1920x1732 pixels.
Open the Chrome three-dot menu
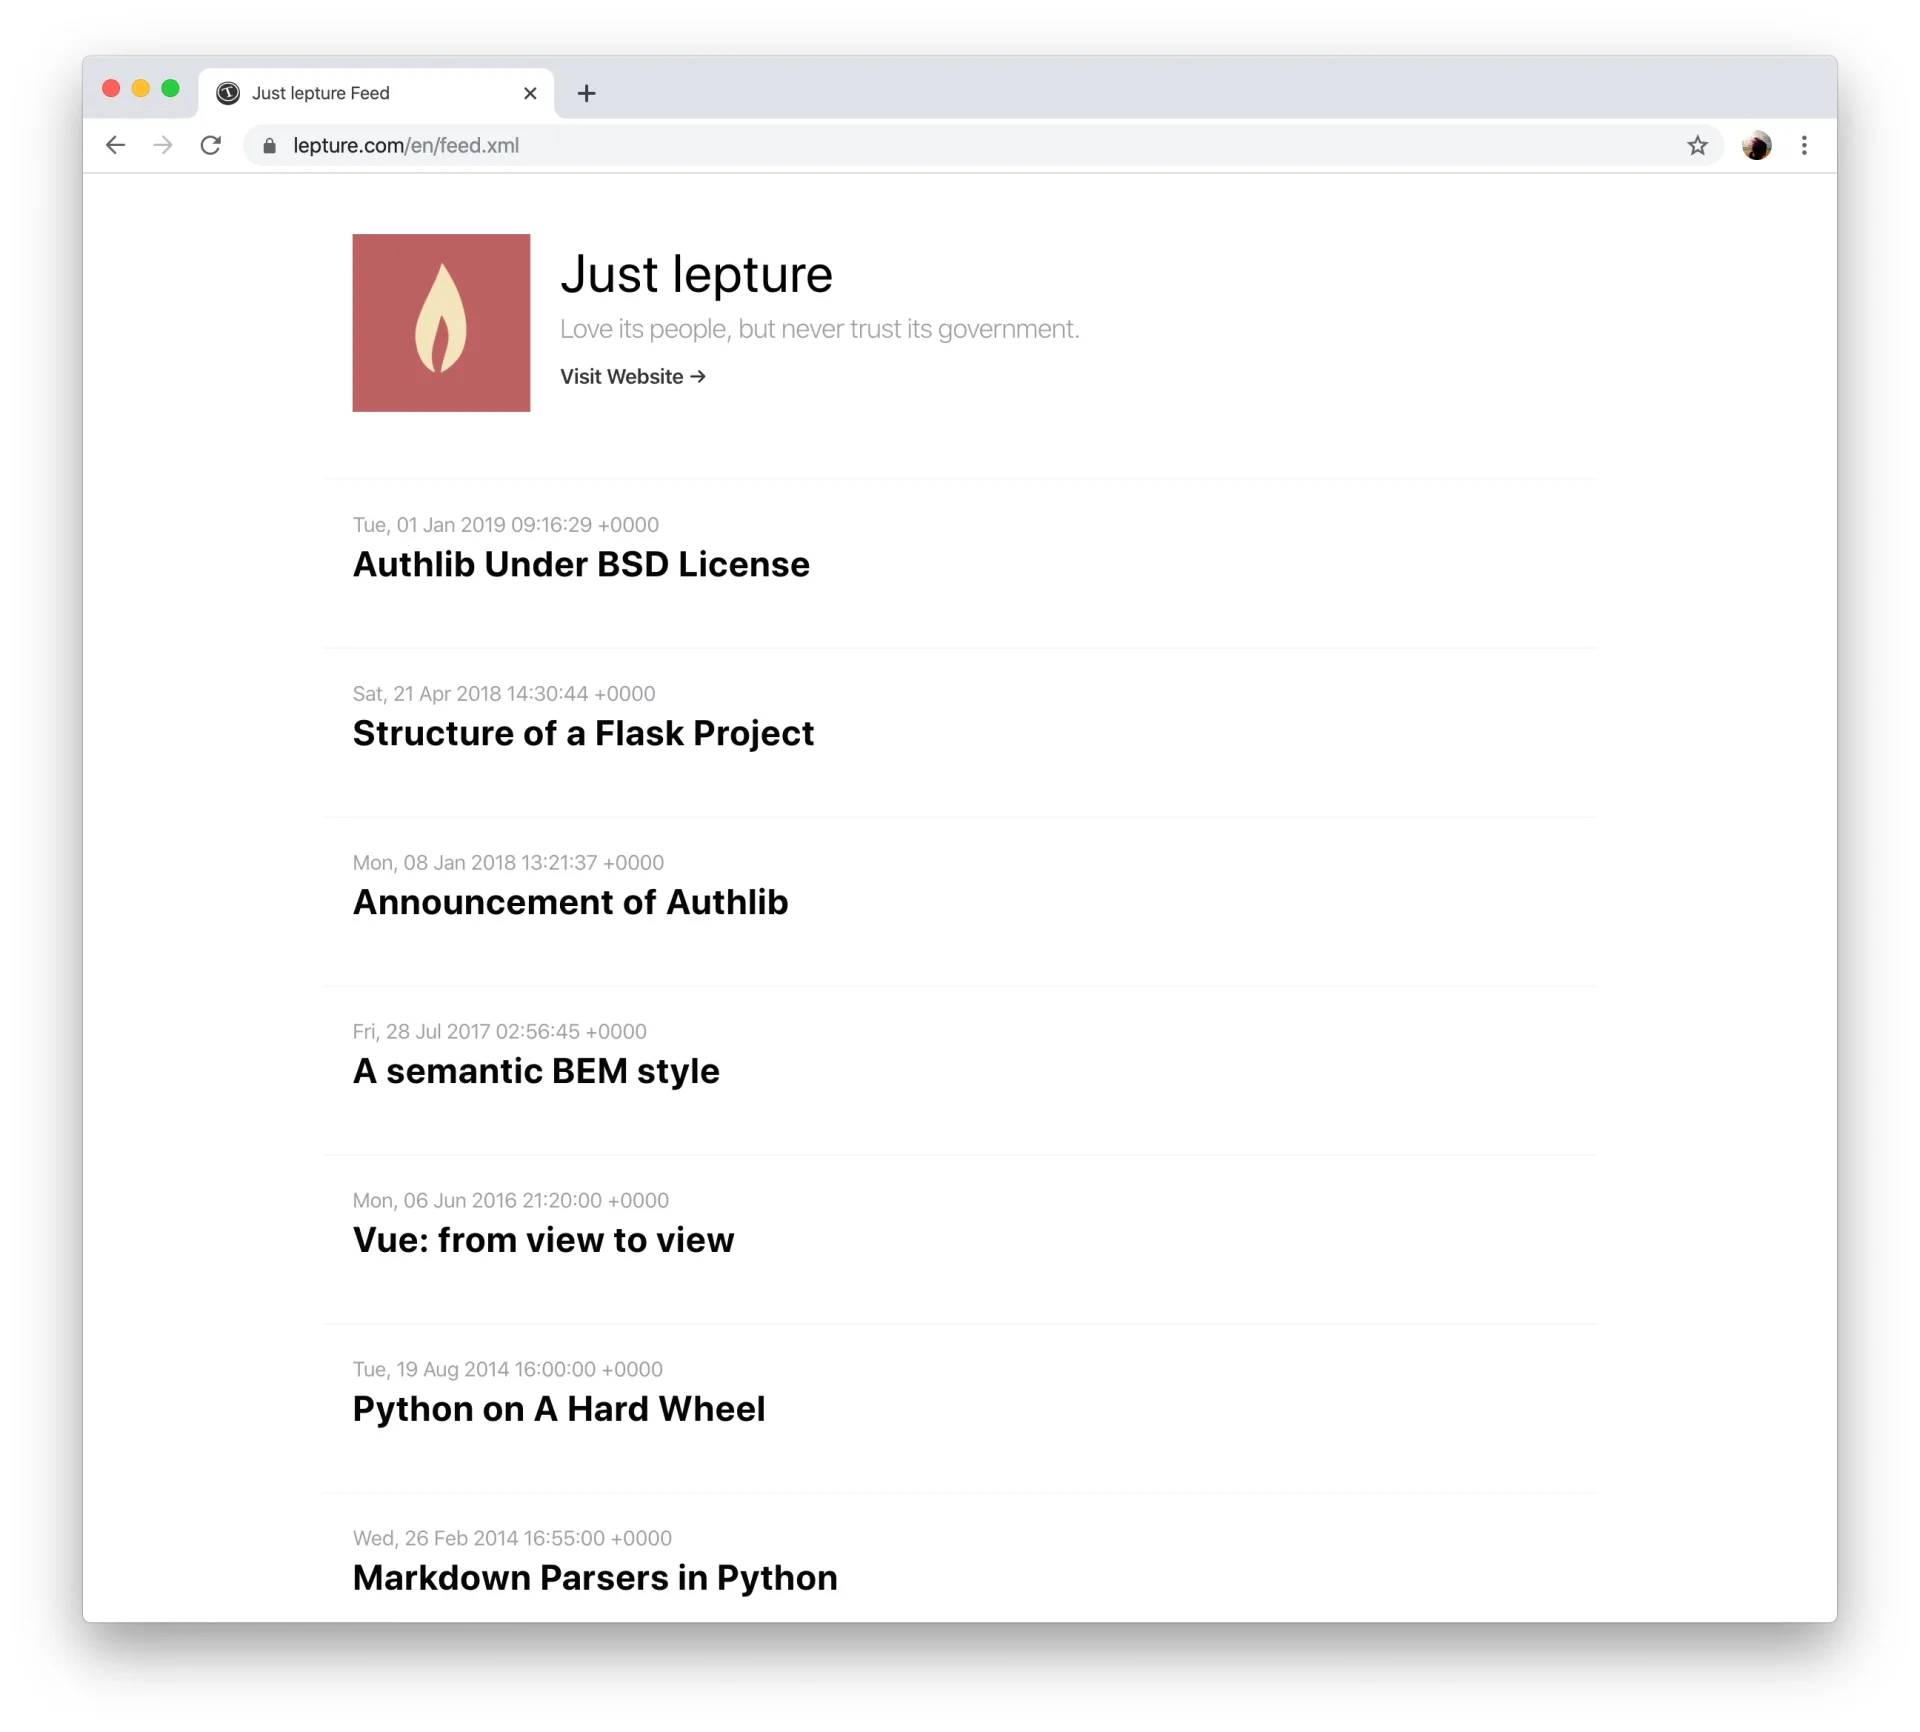(1804, 146)
